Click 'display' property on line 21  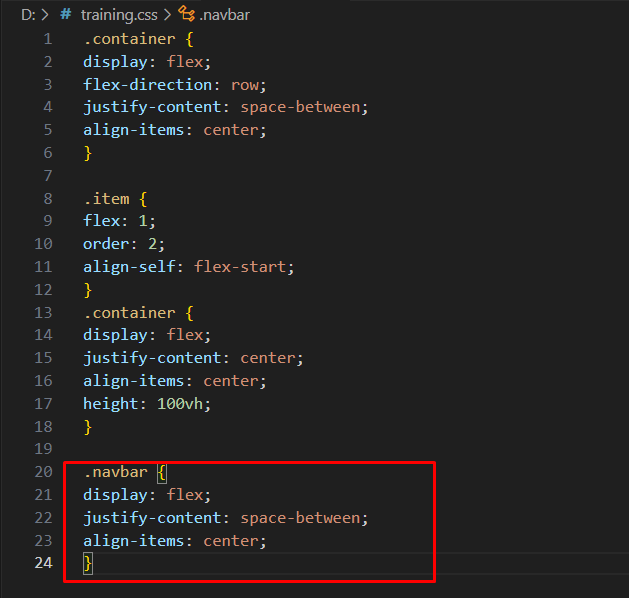click(115, 495)
